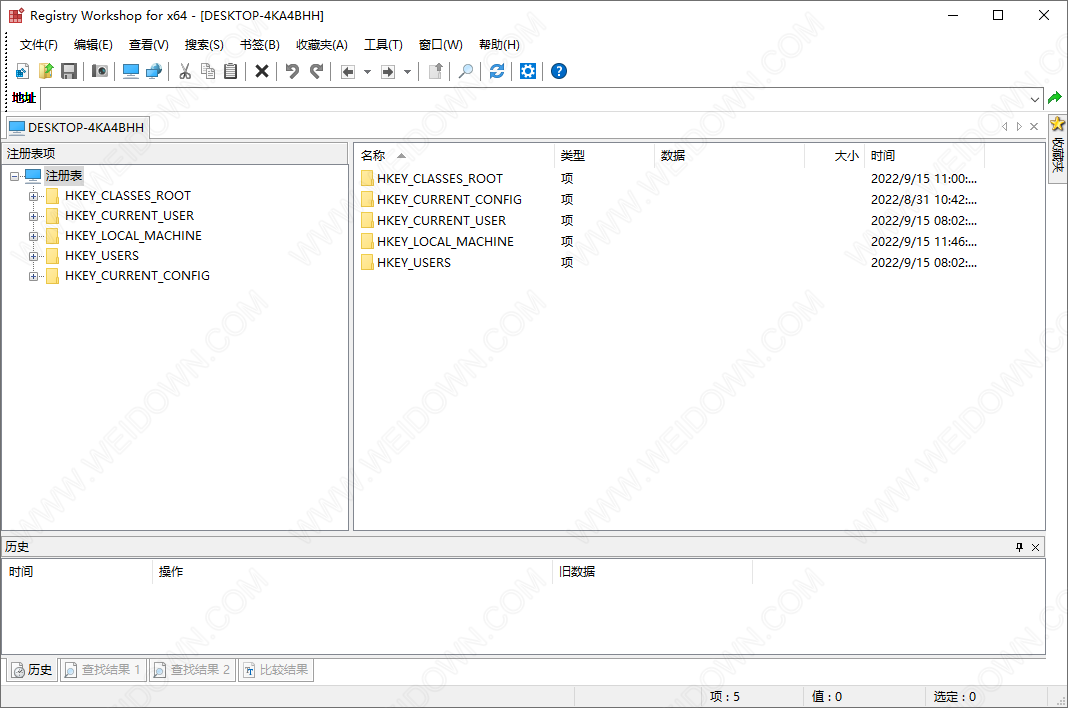Viewport: 1068px width, 708px height.
Task: Collapse the 注册表 root tree node
Action: click(x=14, y=176)
